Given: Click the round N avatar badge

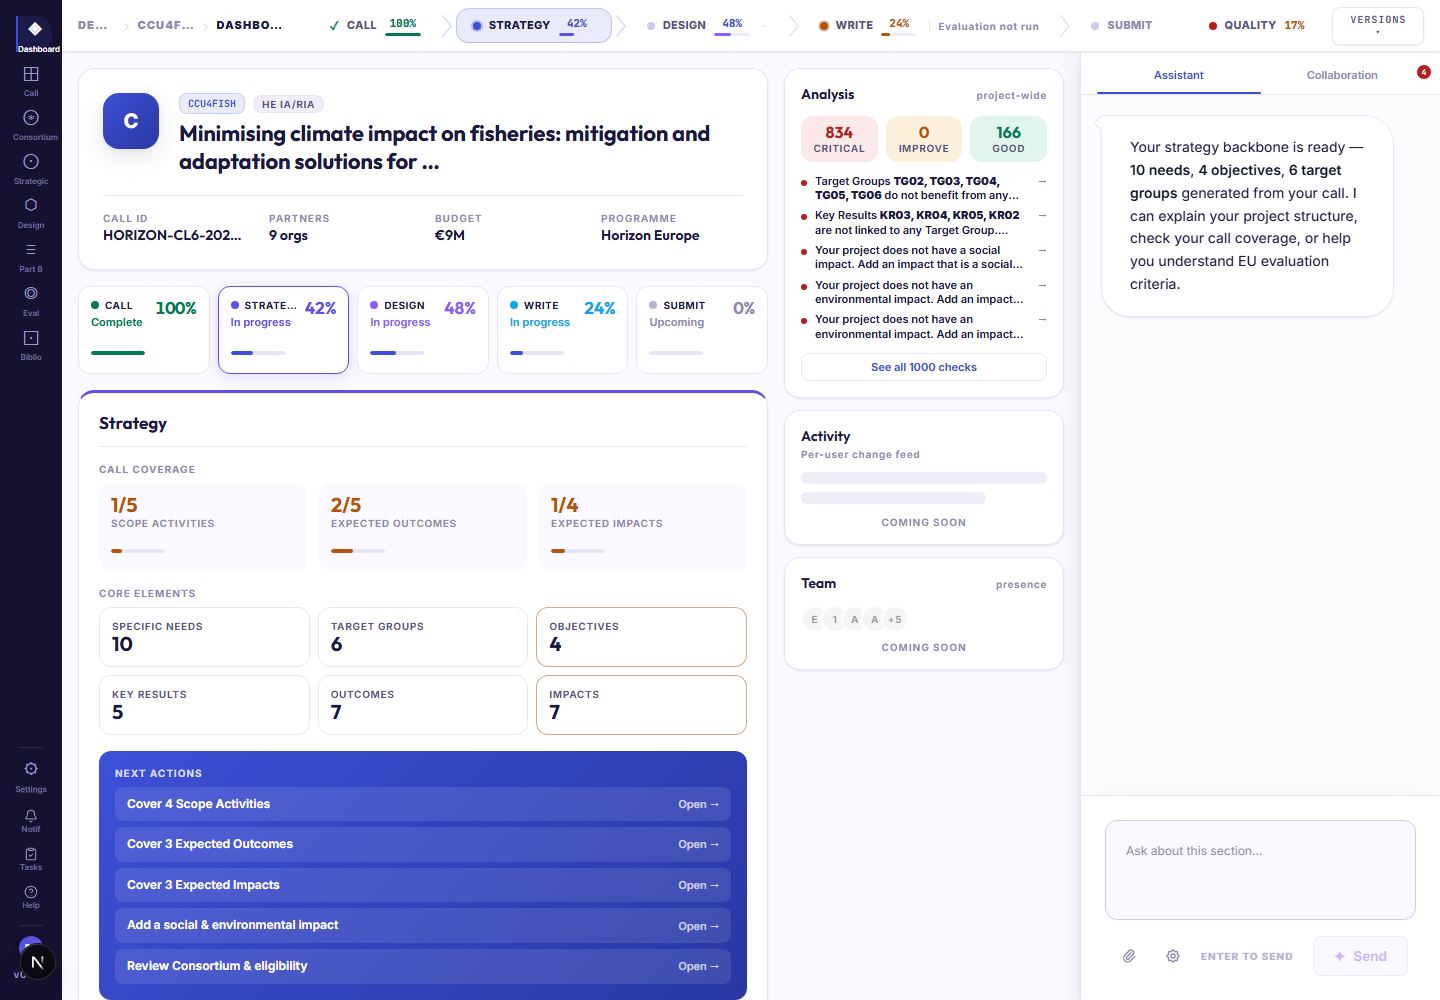Looking at the screenshot, I should pyautogui.click(x=37, y=962).
